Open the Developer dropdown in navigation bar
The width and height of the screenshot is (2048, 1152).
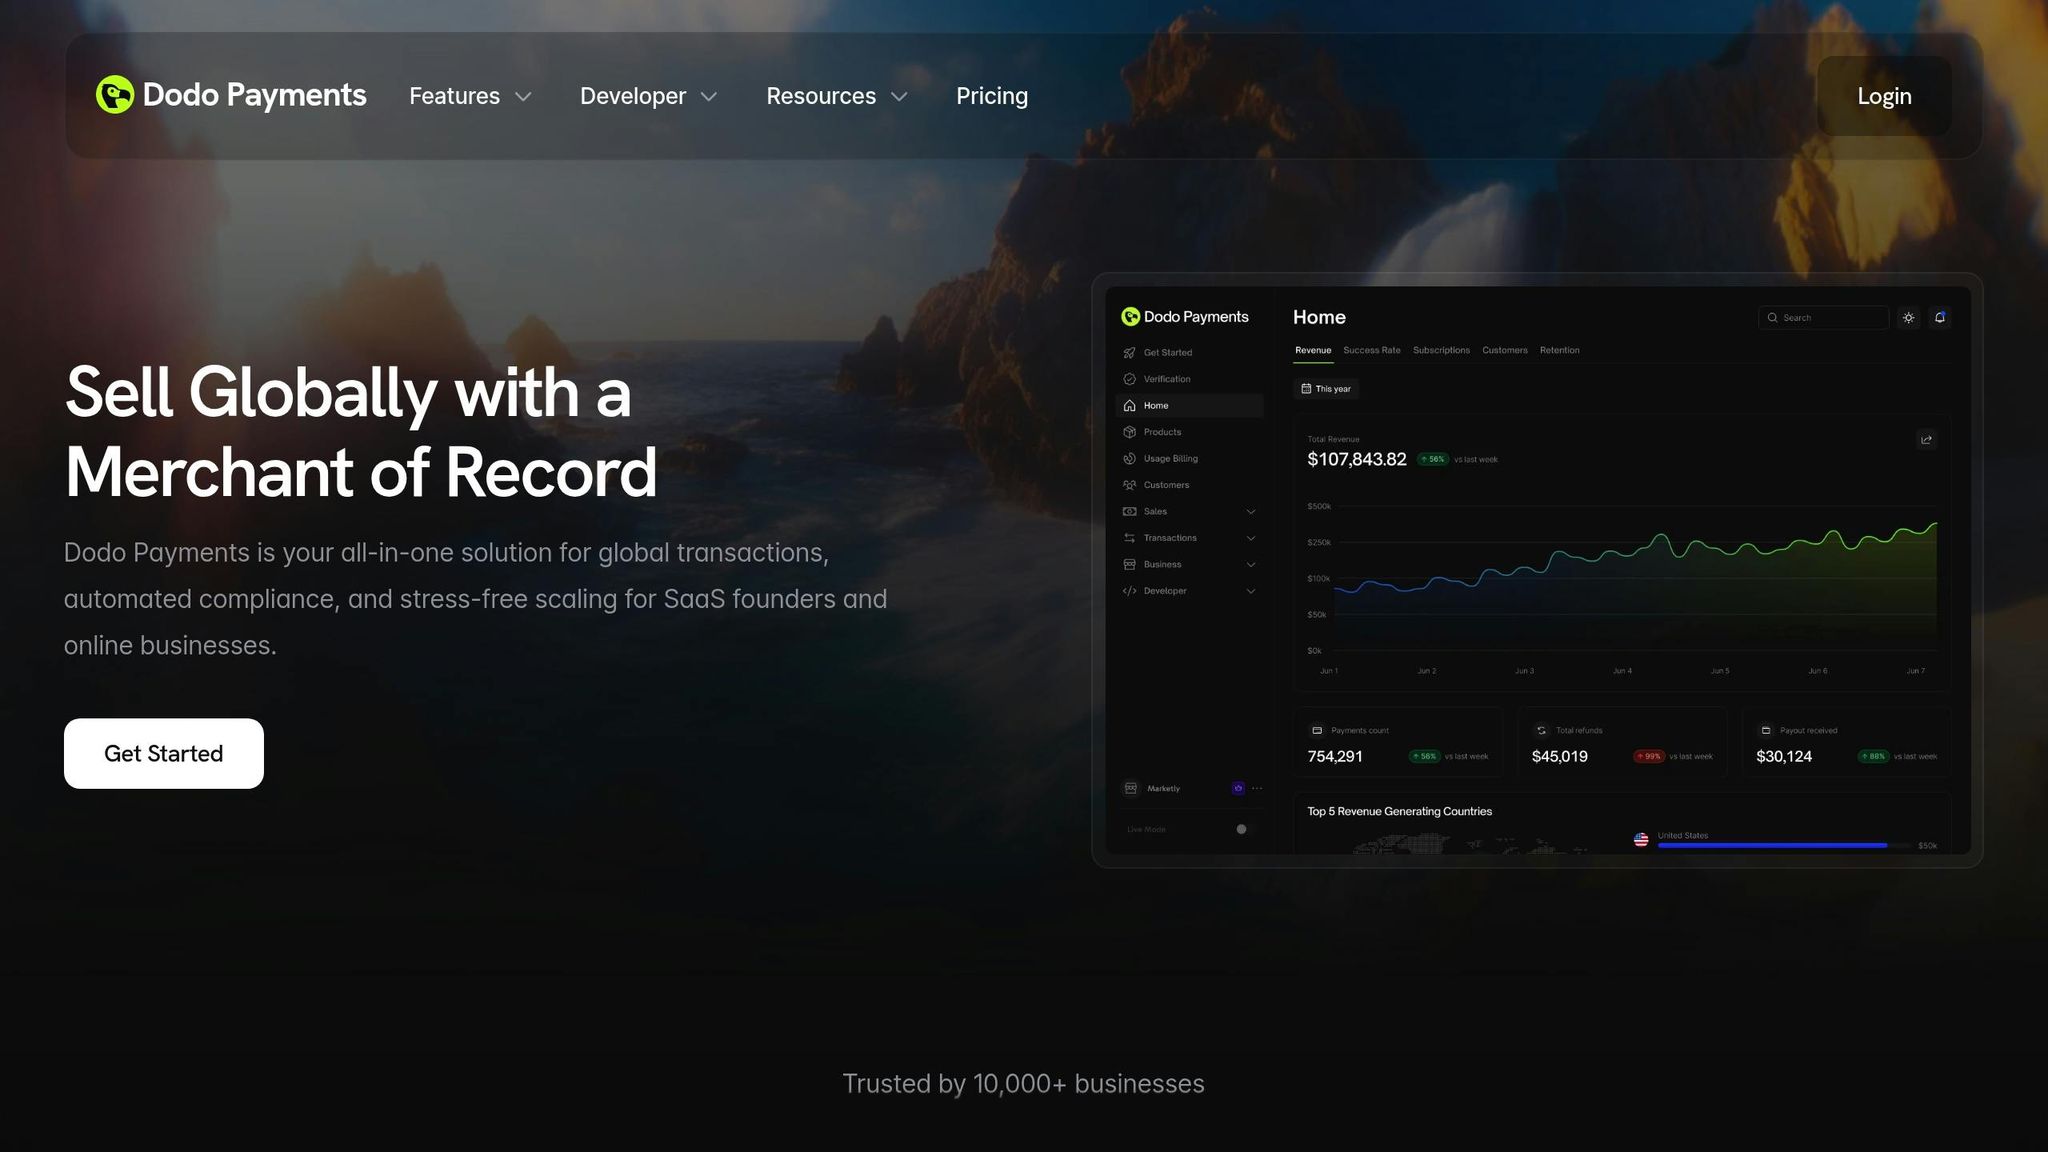[648, 96]
